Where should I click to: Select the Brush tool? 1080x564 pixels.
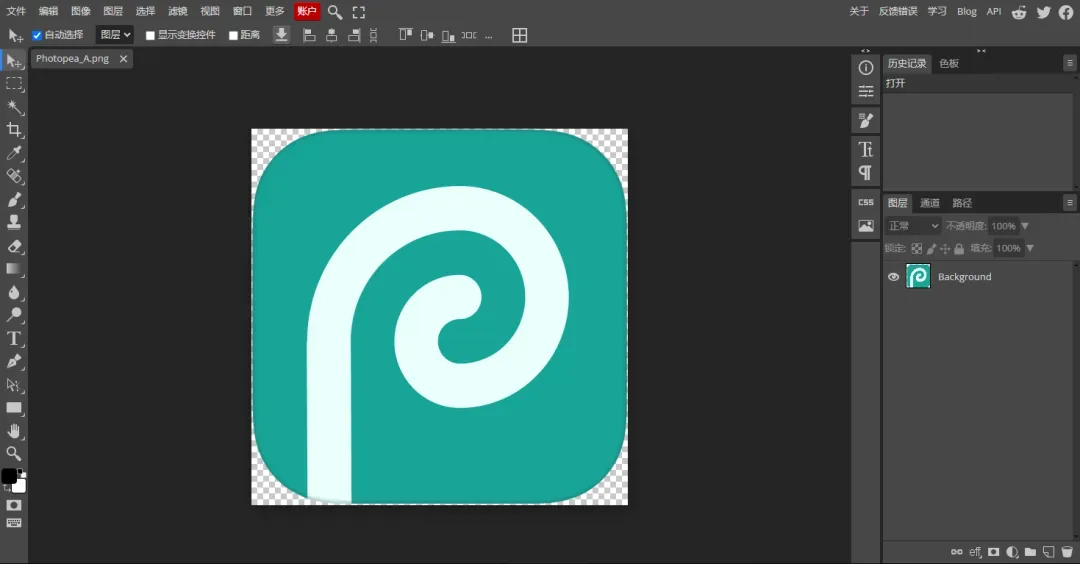[14, 200]
